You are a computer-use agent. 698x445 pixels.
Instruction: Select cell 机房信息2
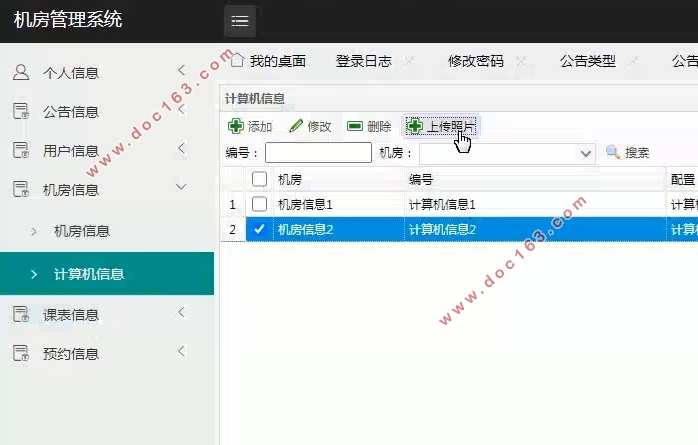(339, 229)
